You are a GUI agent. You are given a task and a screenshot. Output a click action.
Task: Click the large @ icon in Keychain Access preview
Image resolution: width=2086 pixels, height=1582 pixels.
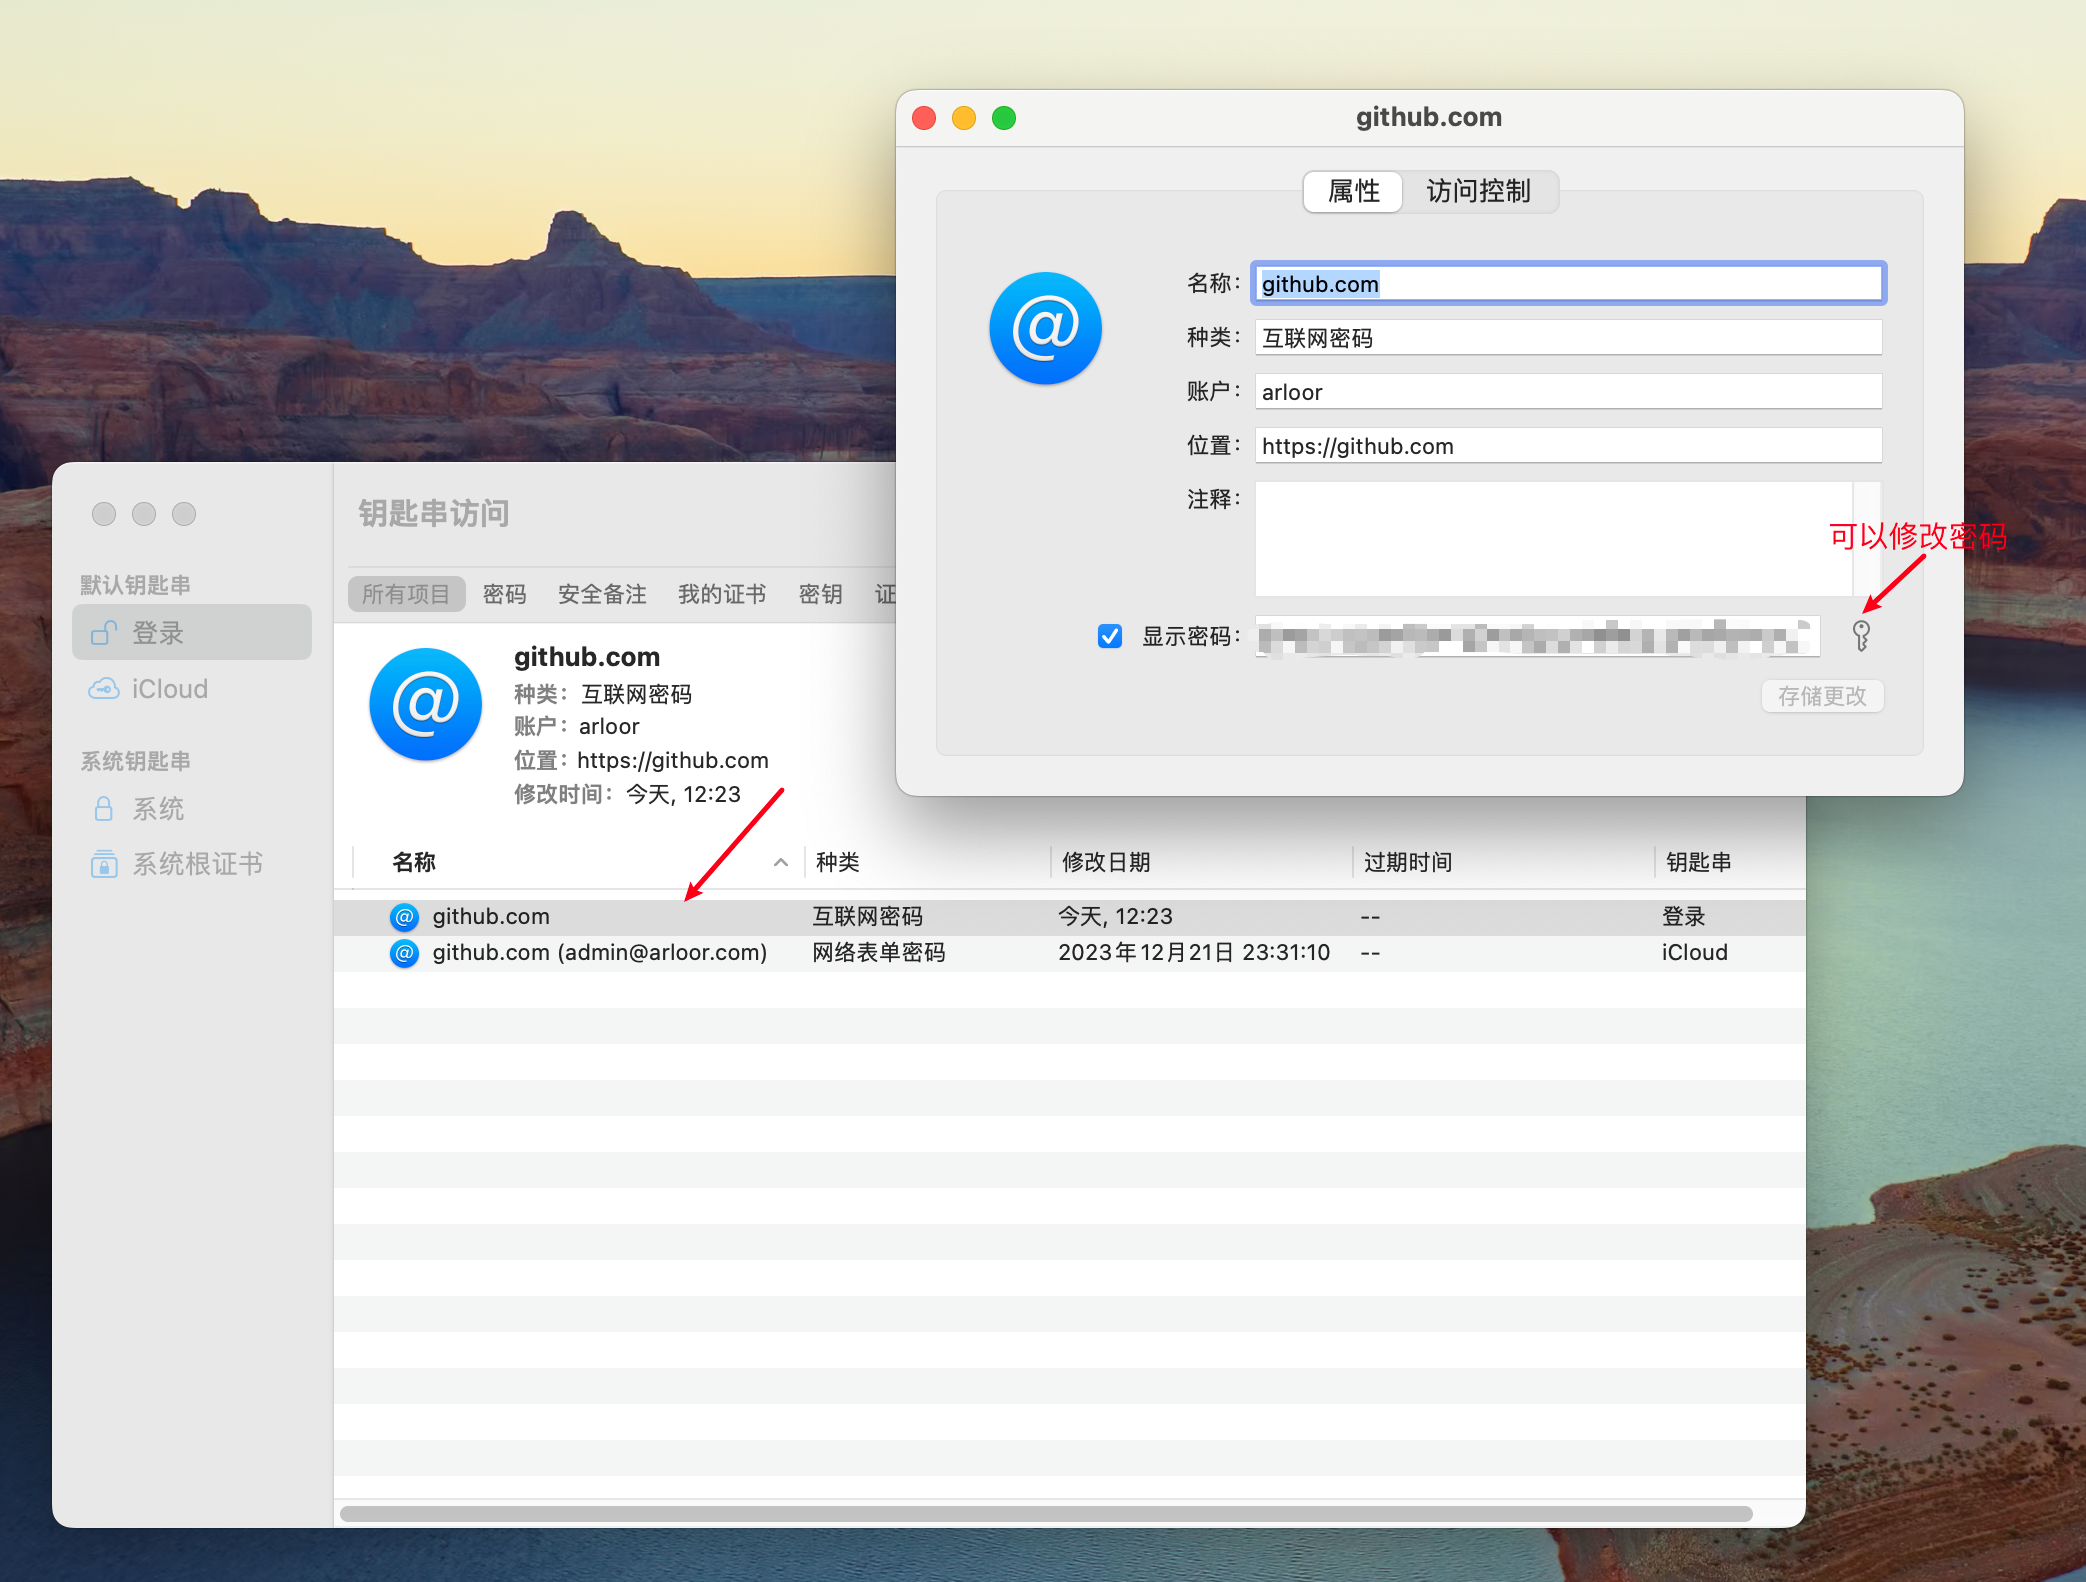425,704
